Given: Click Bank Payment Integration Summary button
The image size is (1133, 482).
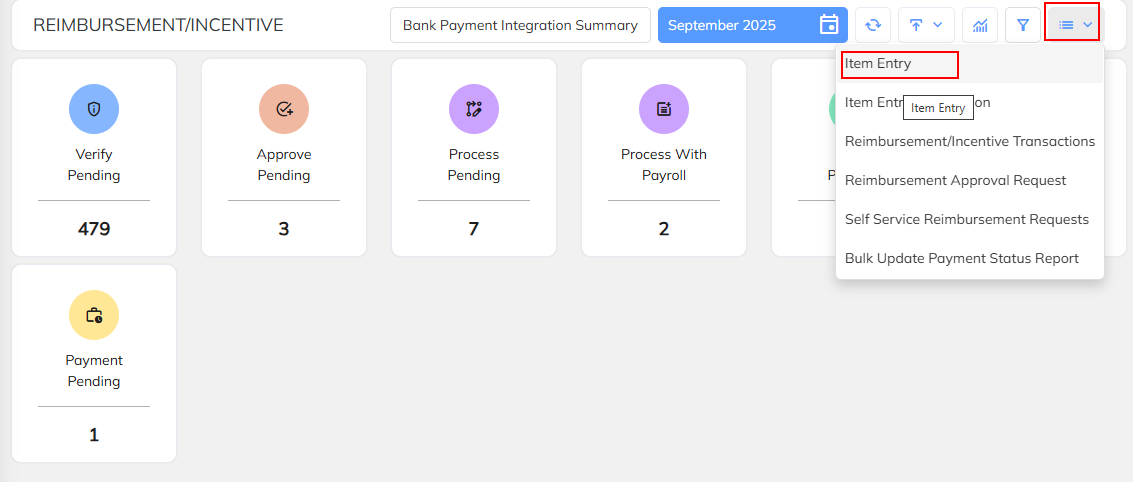Looking at the screenshot, I should click(x=520, y=25).
